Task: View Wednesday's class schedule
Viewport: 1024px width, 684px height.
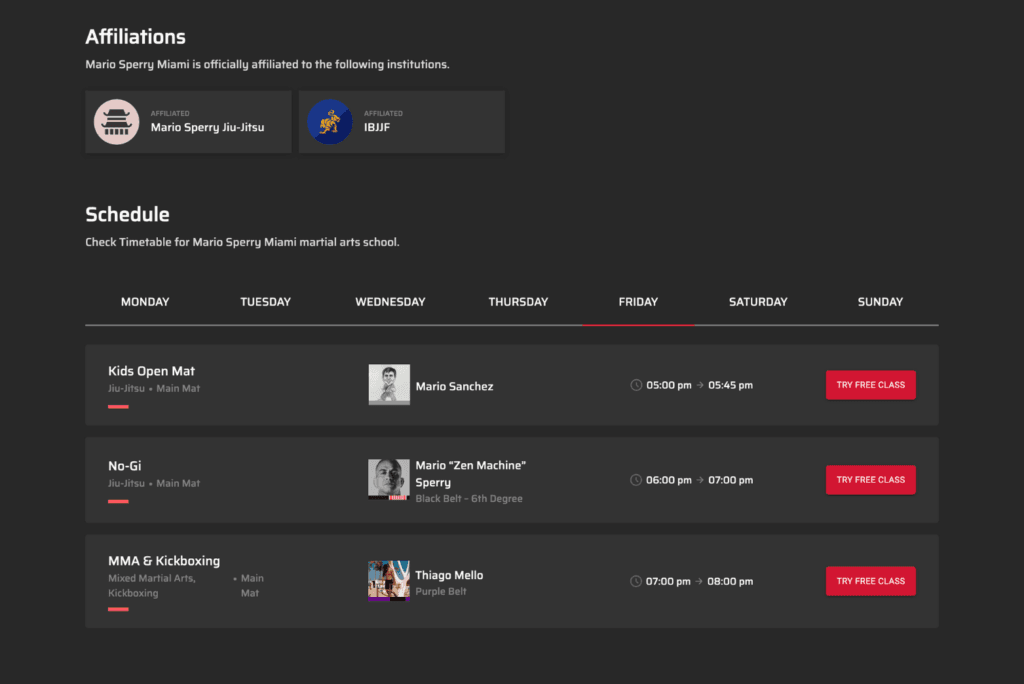Action: [390, 301]
